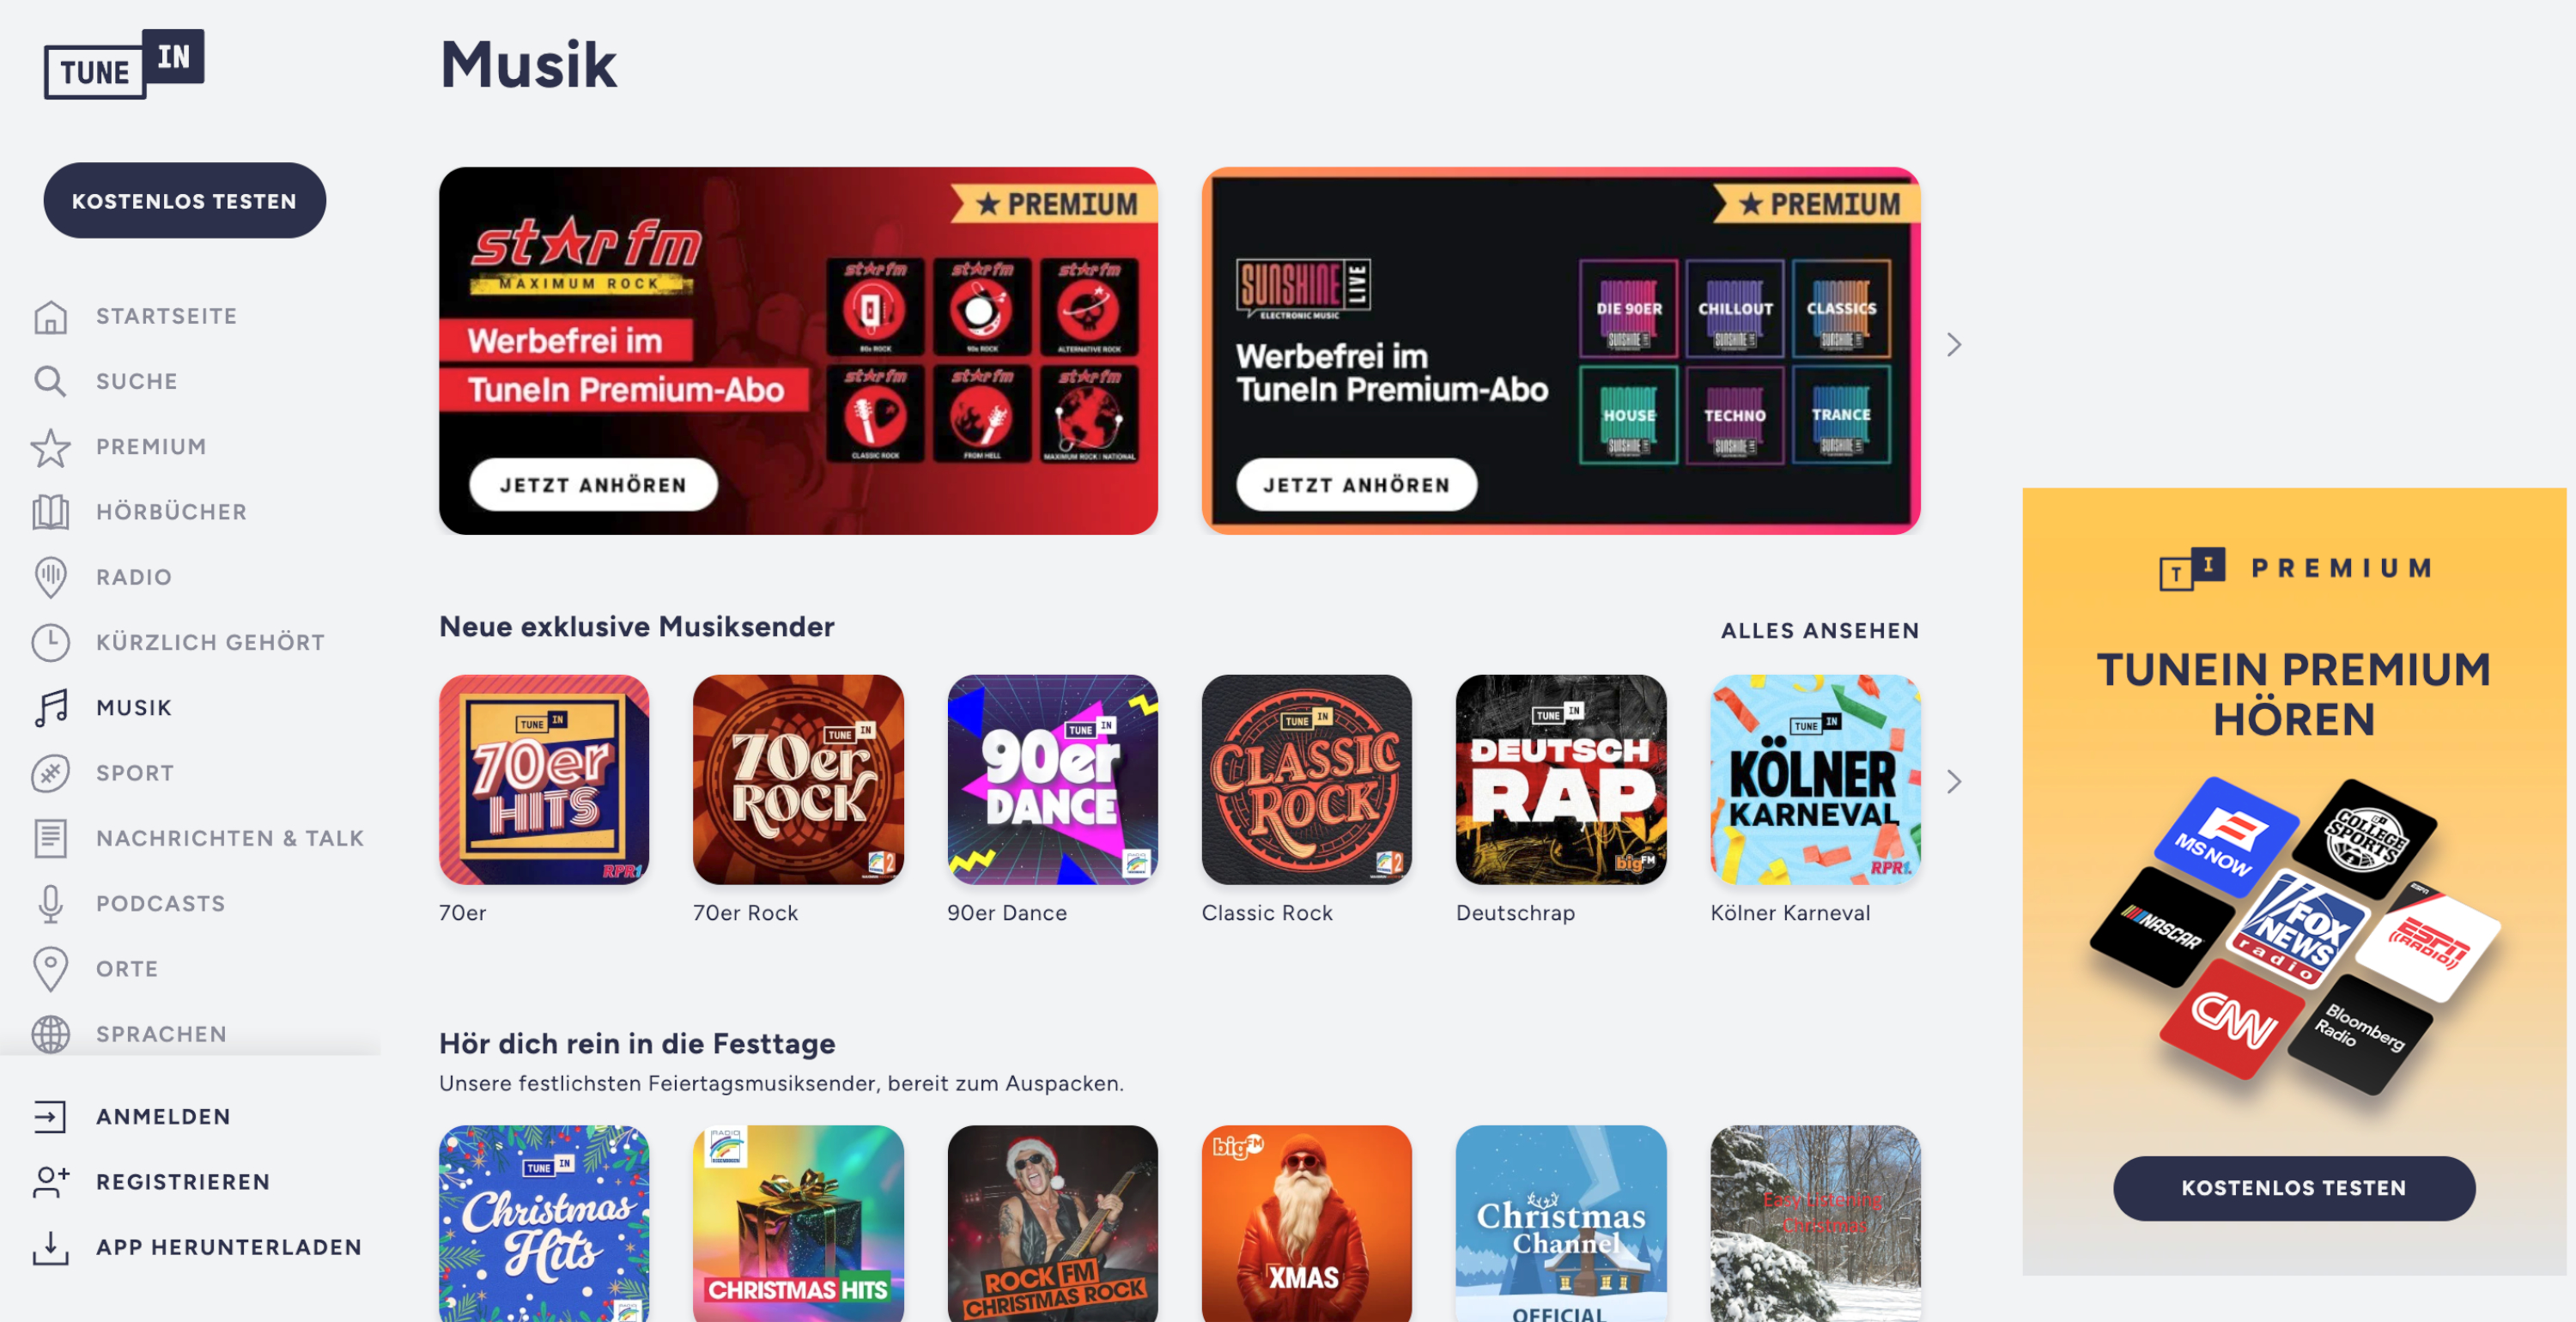
Task: Select the Premium star icon
Action: tap(50, 447)
